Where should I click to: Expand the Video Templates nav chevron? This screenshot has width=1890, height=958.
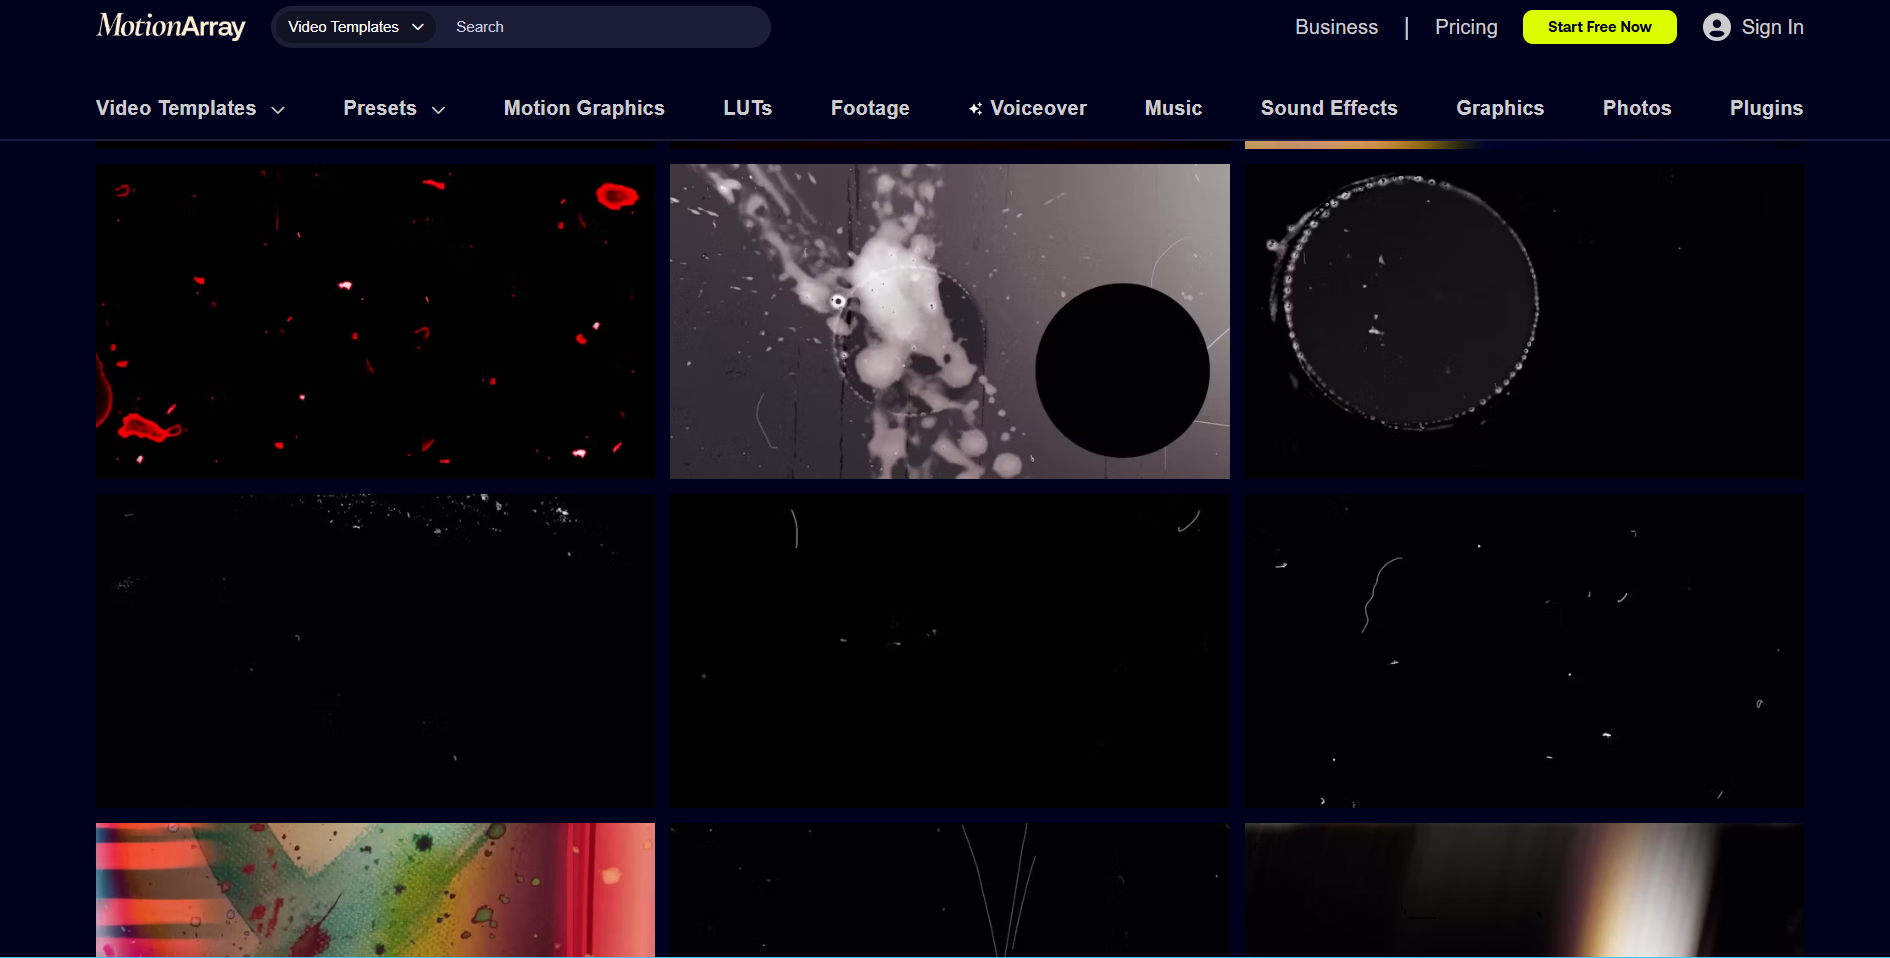point(278,109)
